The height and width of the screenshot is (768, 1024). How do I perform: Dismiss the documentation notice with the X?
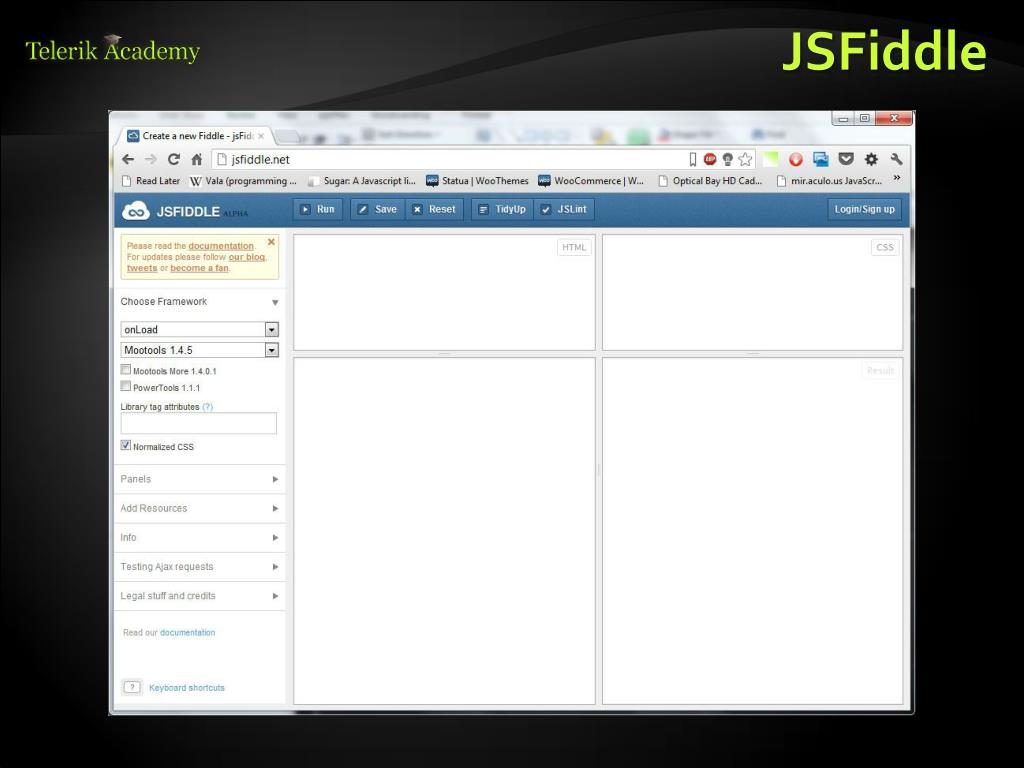(271, 242)
